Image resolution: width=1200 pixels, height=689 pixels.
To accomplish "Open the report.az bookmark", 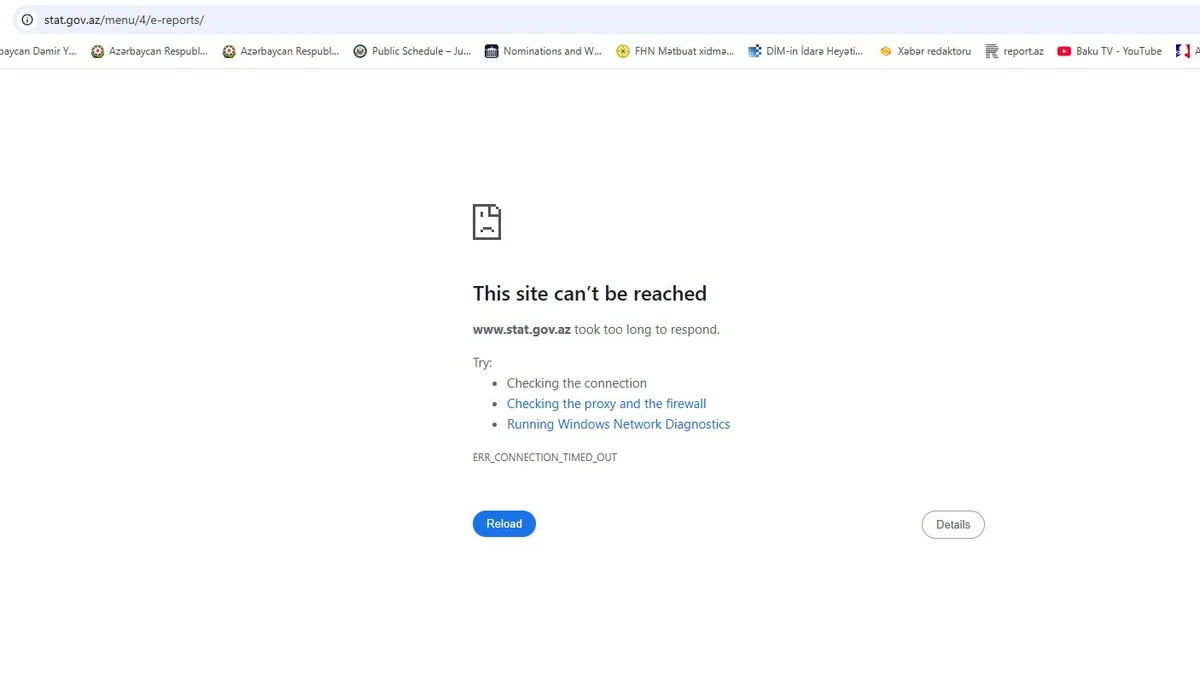I will pyautogui.click(x=1014, y=51).
